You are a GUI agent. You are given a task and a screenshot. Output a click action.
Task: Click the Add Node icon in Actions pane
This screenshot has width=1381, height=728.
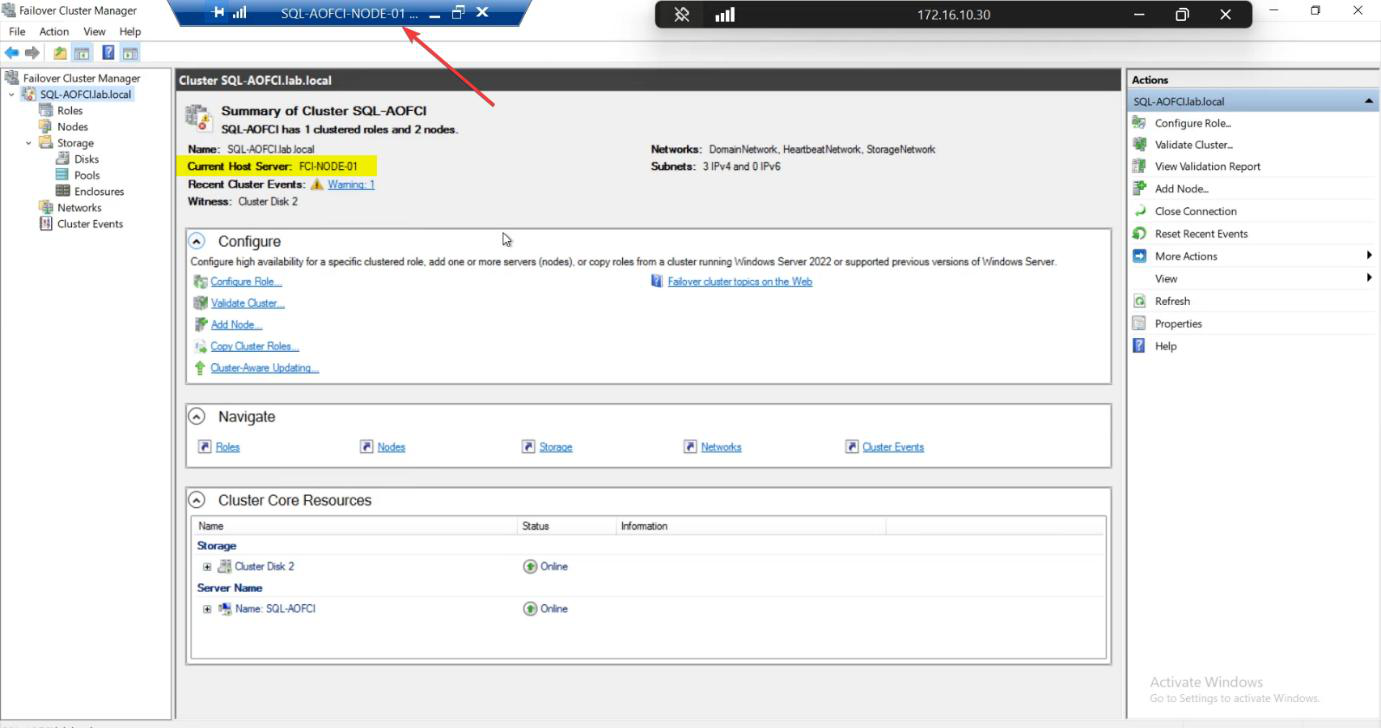[1139, 188]
